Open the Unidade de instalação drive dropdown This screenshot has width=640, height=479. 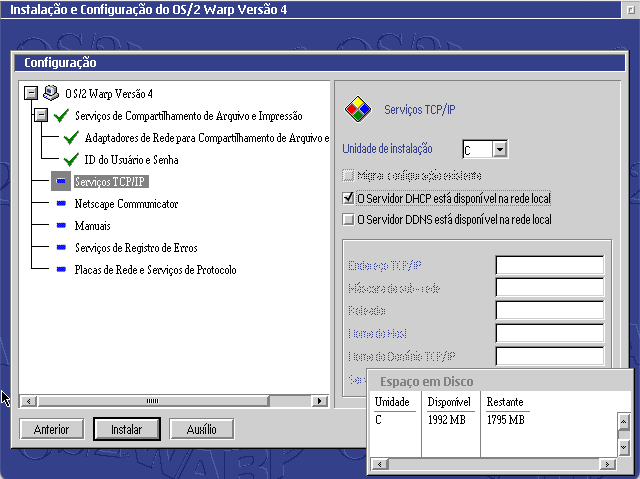point(500,150)
